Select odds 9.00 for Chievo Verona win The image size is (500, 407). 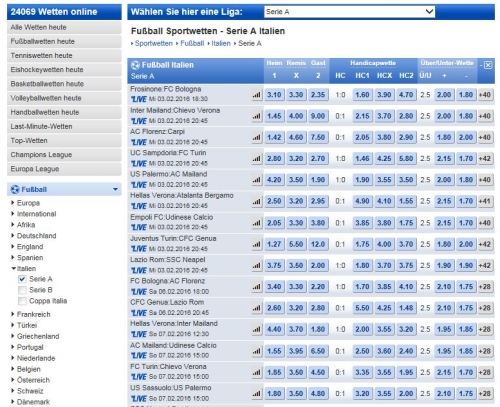pyautogui.click(x=318, y=116)
